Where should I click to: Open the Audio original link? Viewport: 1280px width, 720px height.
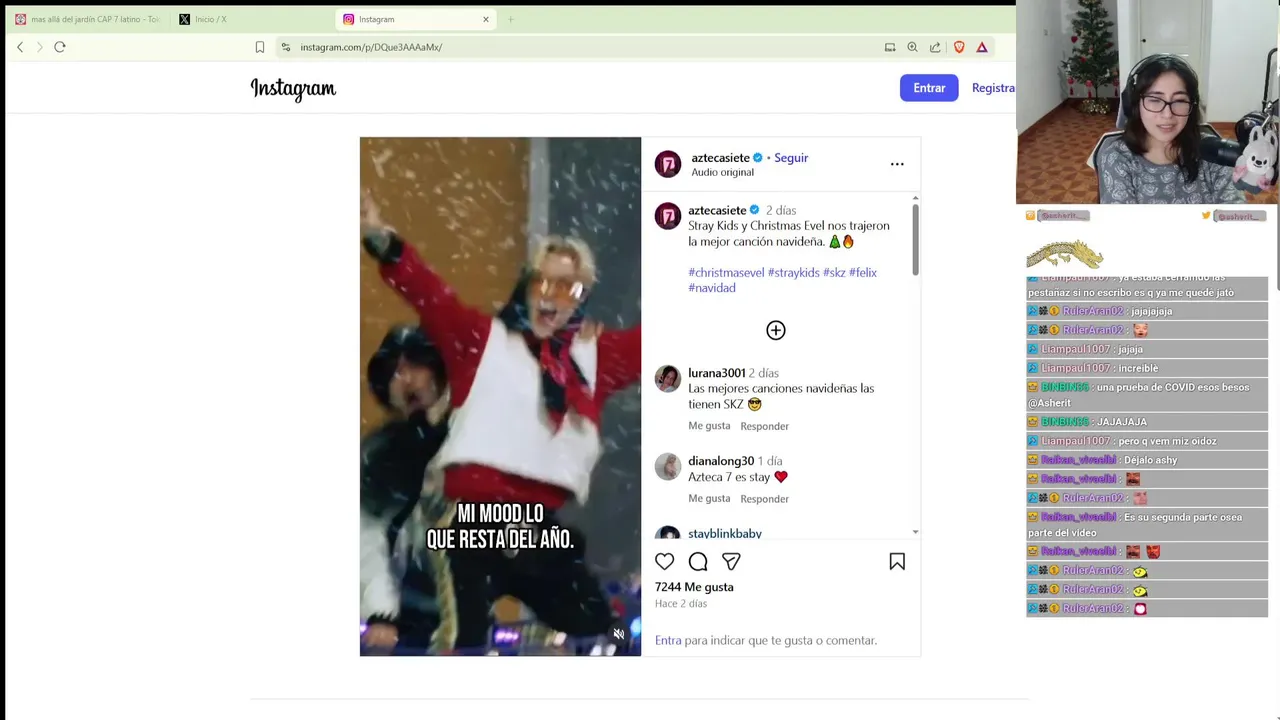pyautogui.click(x=722, y=173)
